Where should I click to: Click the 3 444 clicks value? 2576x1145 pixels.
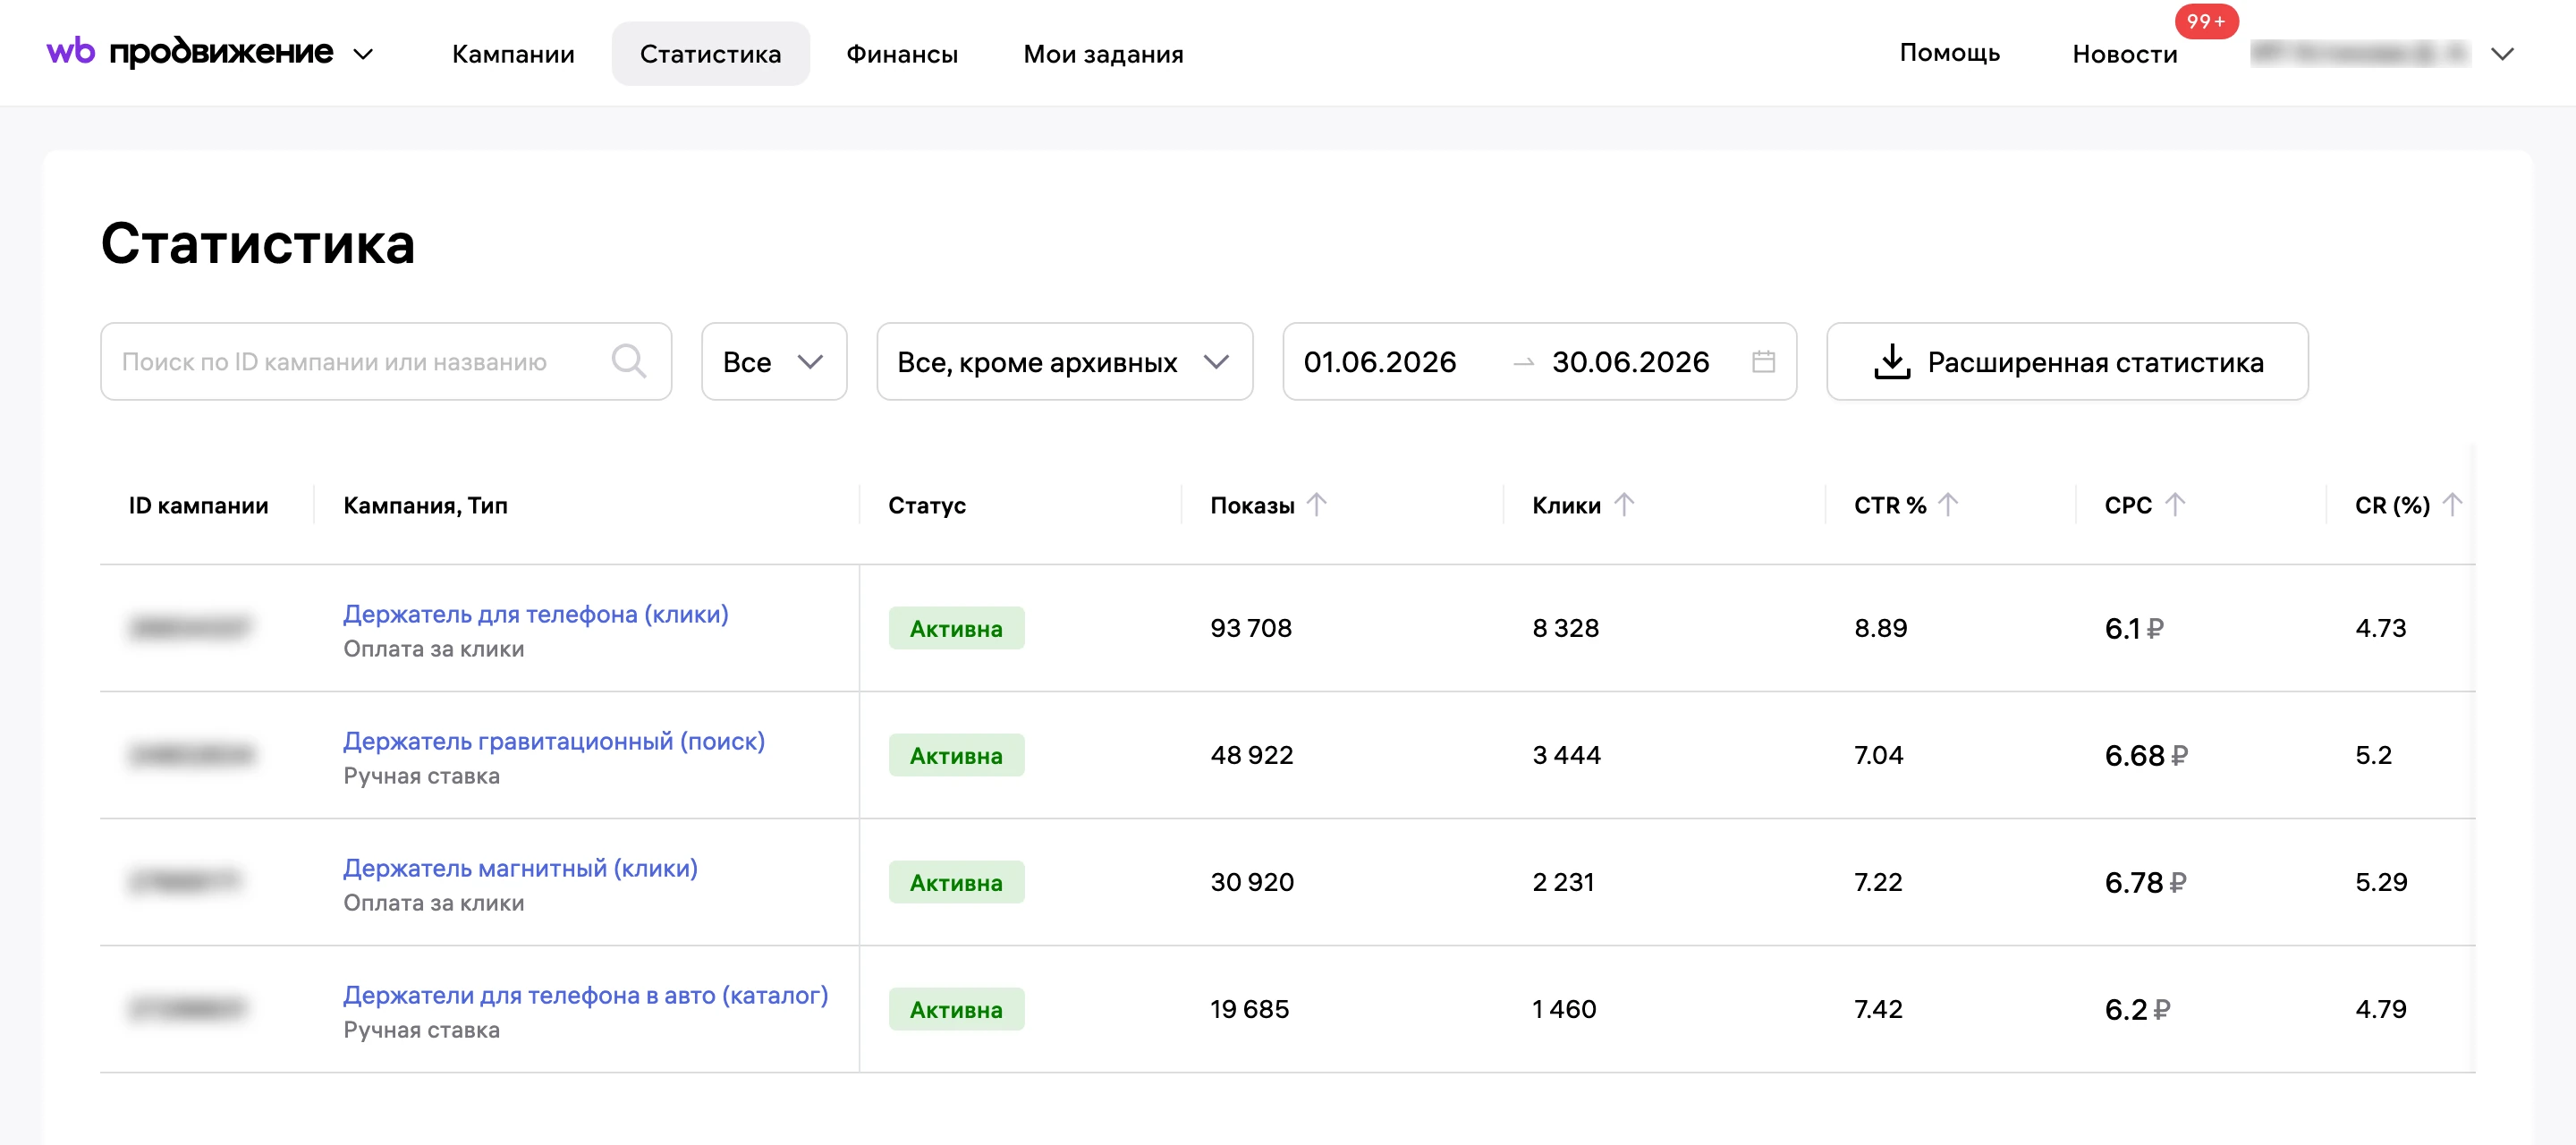(x=1566, y=755)
